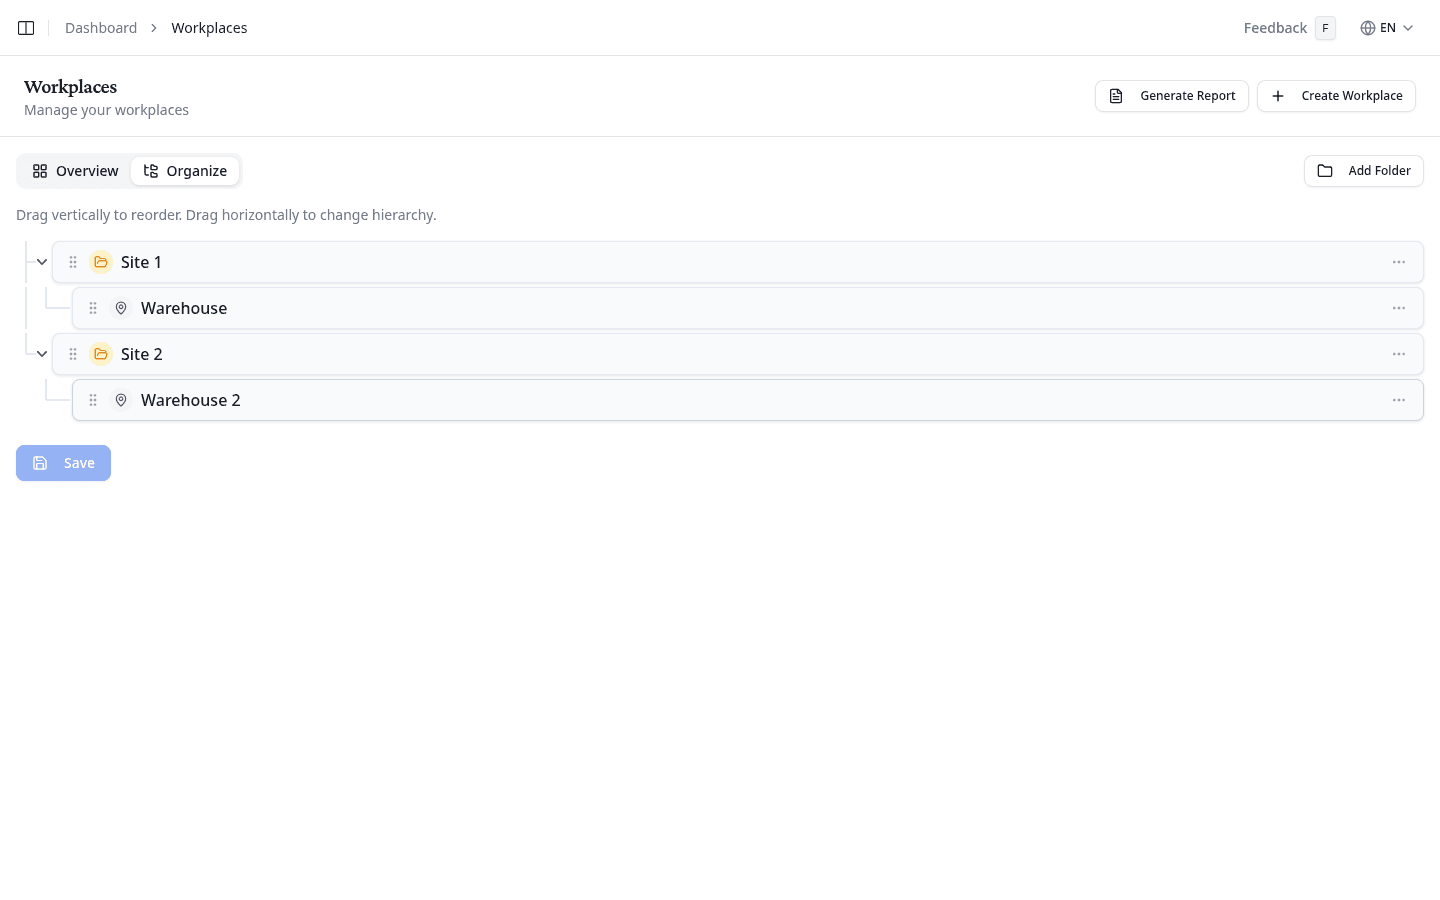Click the yellow folder icon beside Site 2

pyautogui.click(x=101, y=353)
